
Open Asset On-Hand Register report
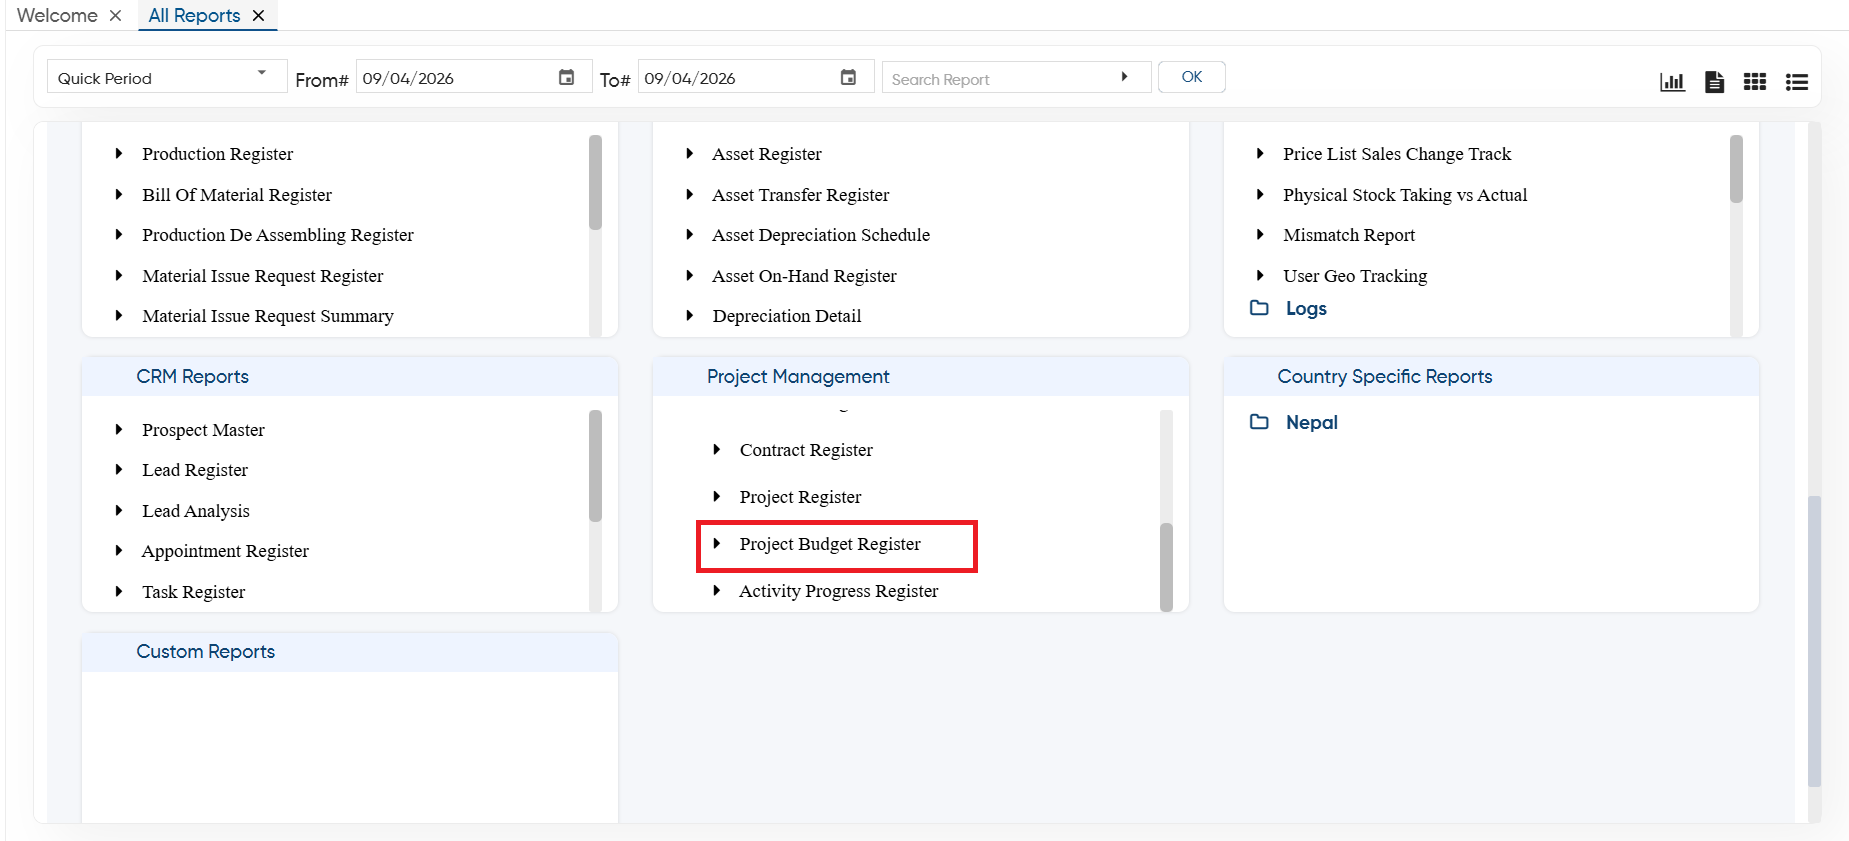click(804, 276)
